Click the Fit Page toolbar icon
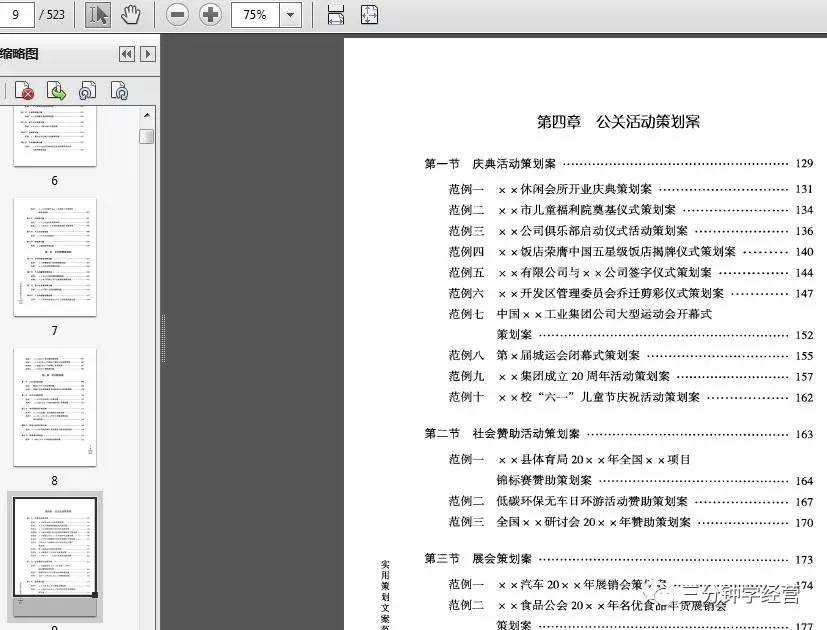The image size is (827, 630). pos(369,14)
